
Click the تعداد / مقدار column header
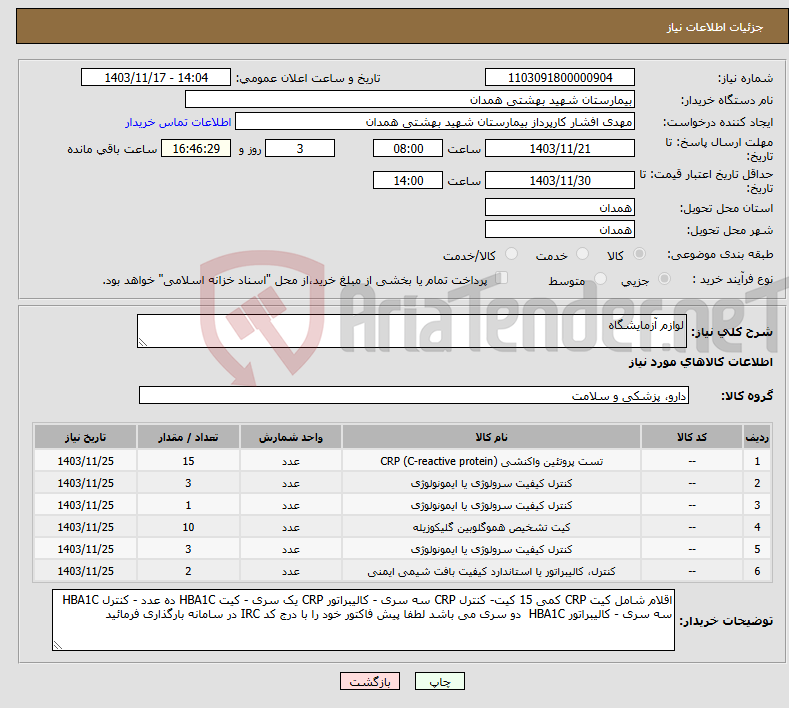click(188, 437)
